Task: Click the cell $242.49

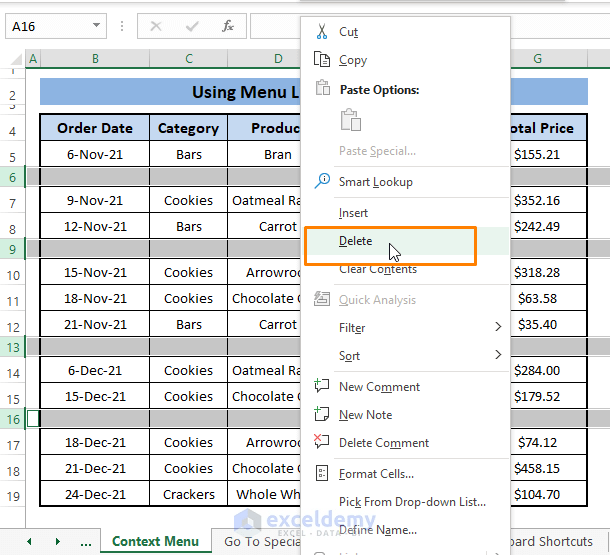Action: [548, 226]
